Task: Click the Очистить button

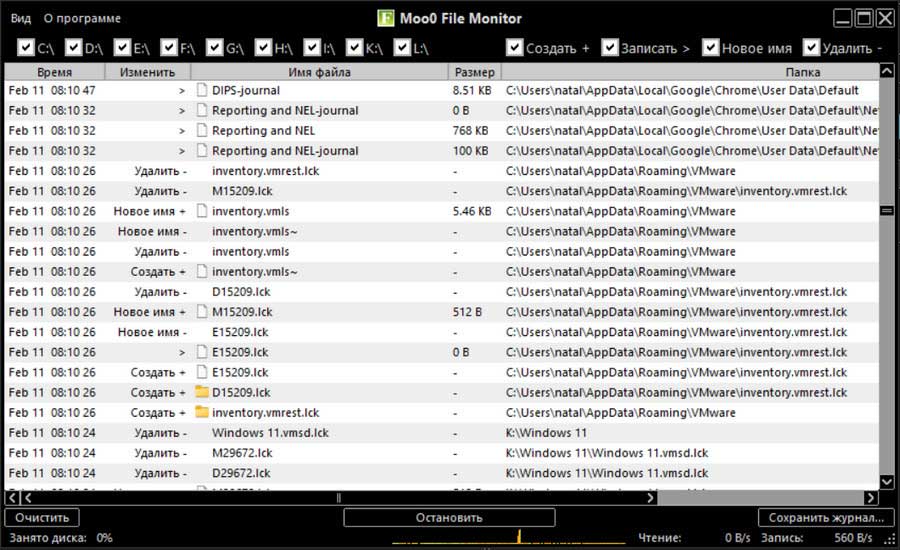Action: pos(42,517)
